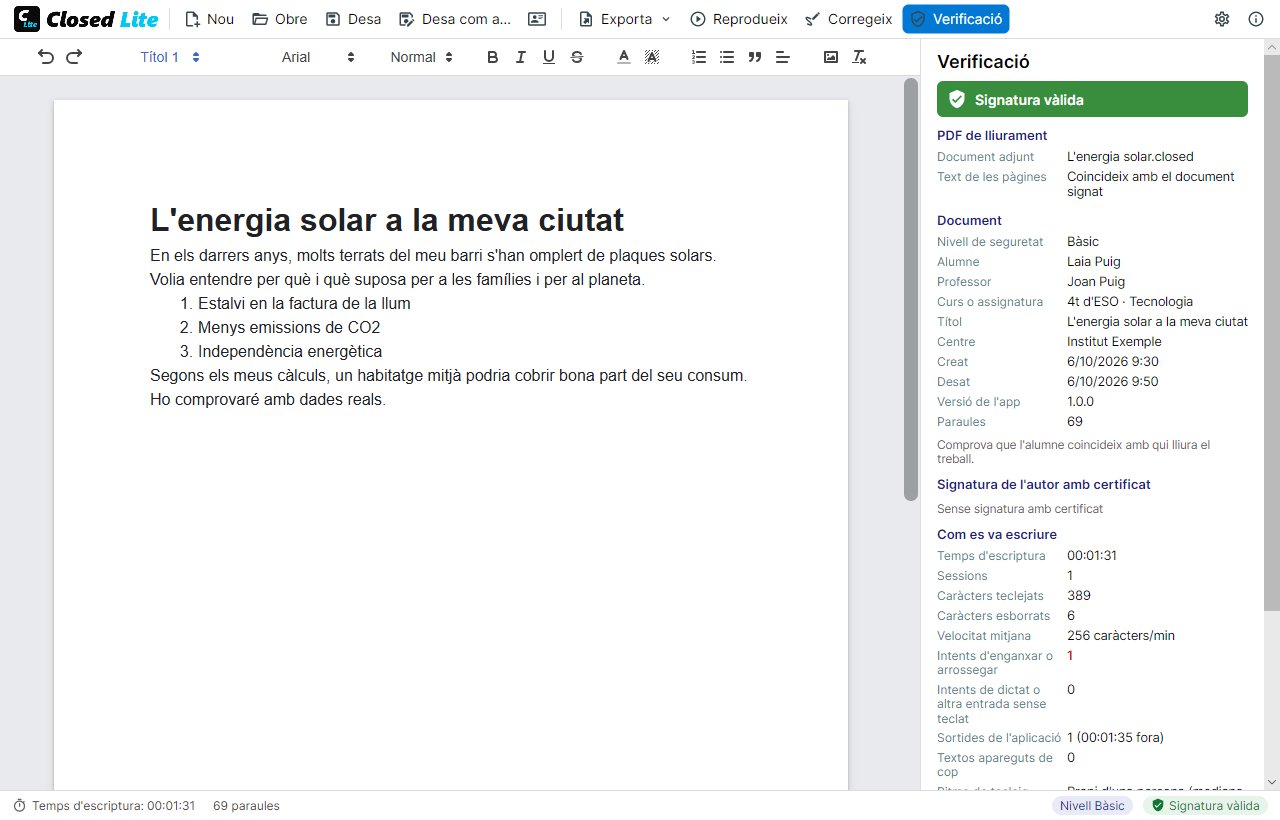Viewport: 1280px width, 820px height.
Task: Click the Nivell Bàsic status badge
Action: 1092,805
